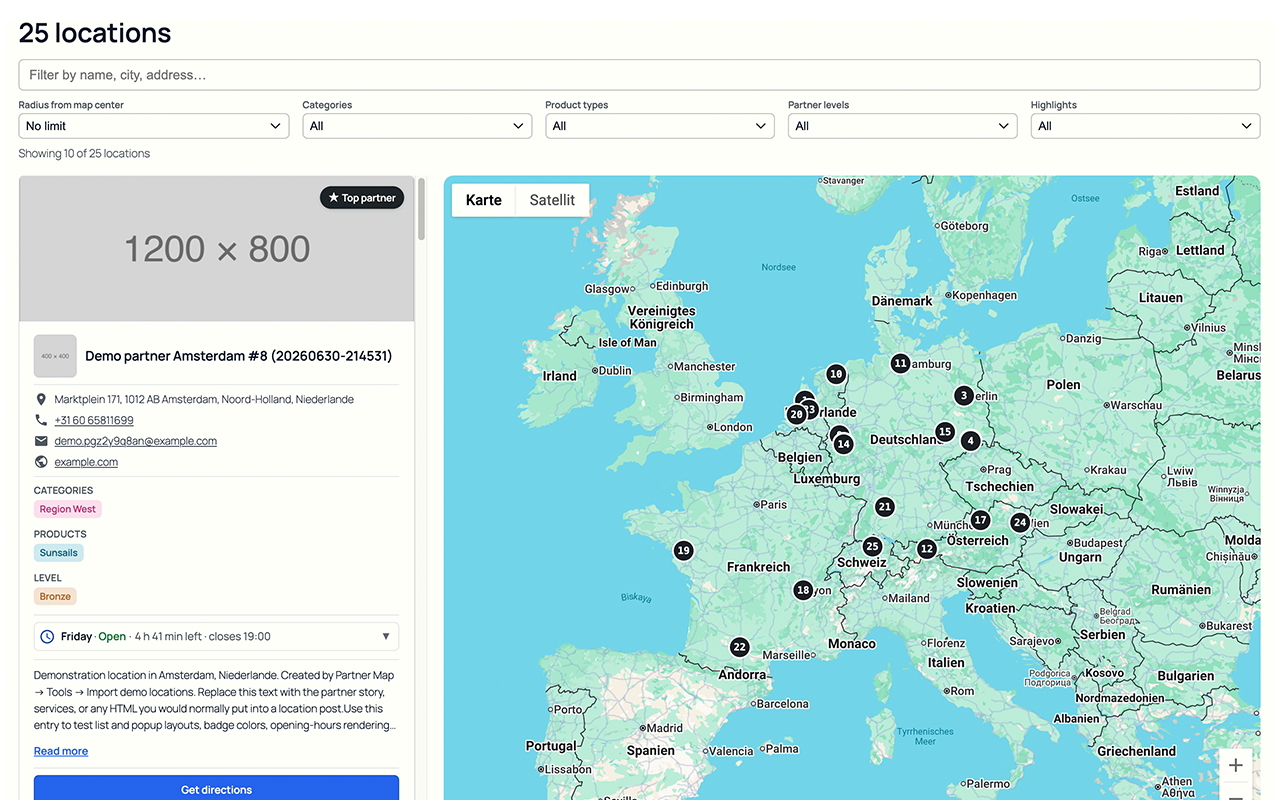Select map marker 24 near Wien

pos(1020,522)
